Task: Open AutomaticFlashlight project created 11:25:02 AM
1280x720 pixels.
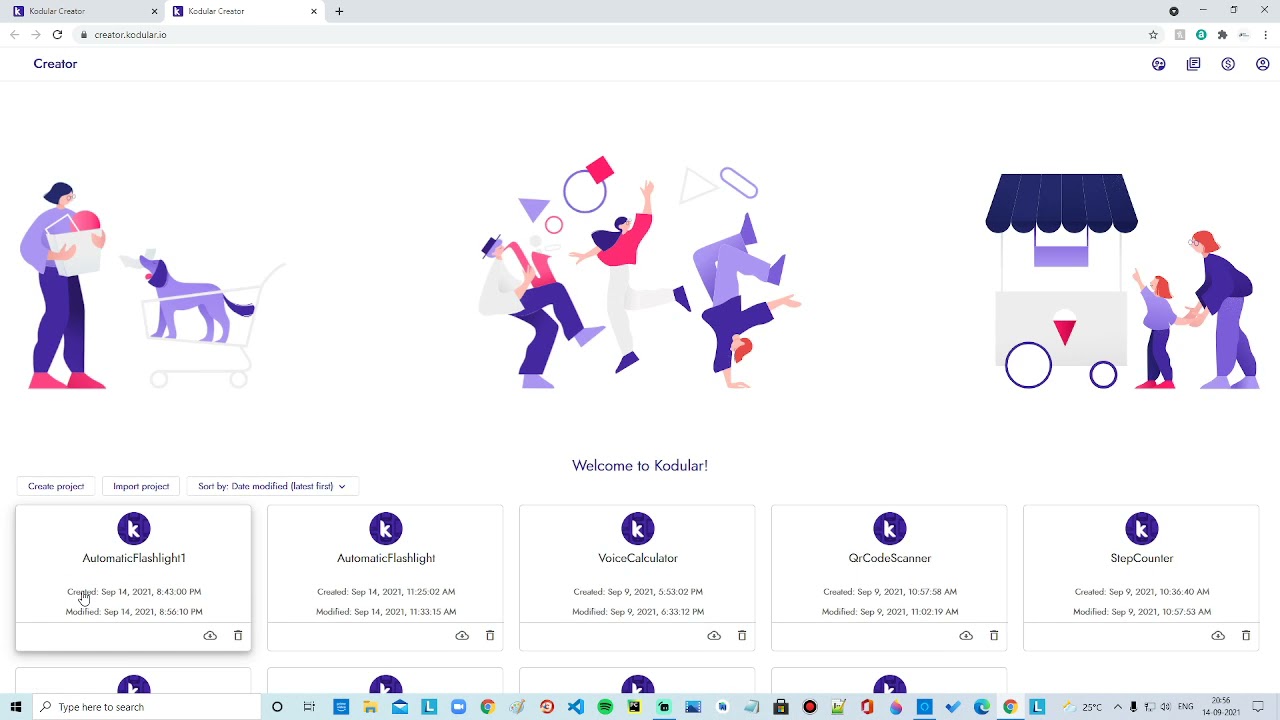Action: click(x=386, y=558)
